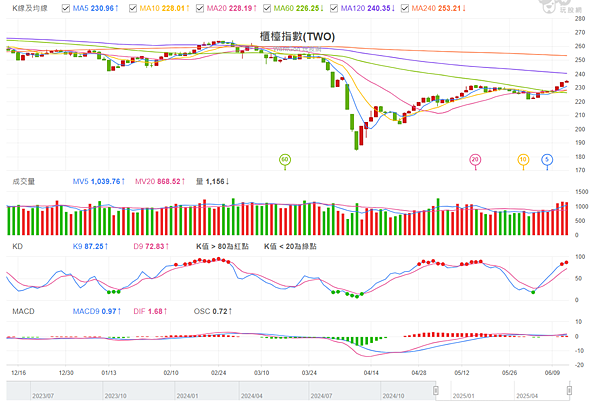Click the MA10 228.01 label
This screenshot has height=403, width=600.
(165, 8)
